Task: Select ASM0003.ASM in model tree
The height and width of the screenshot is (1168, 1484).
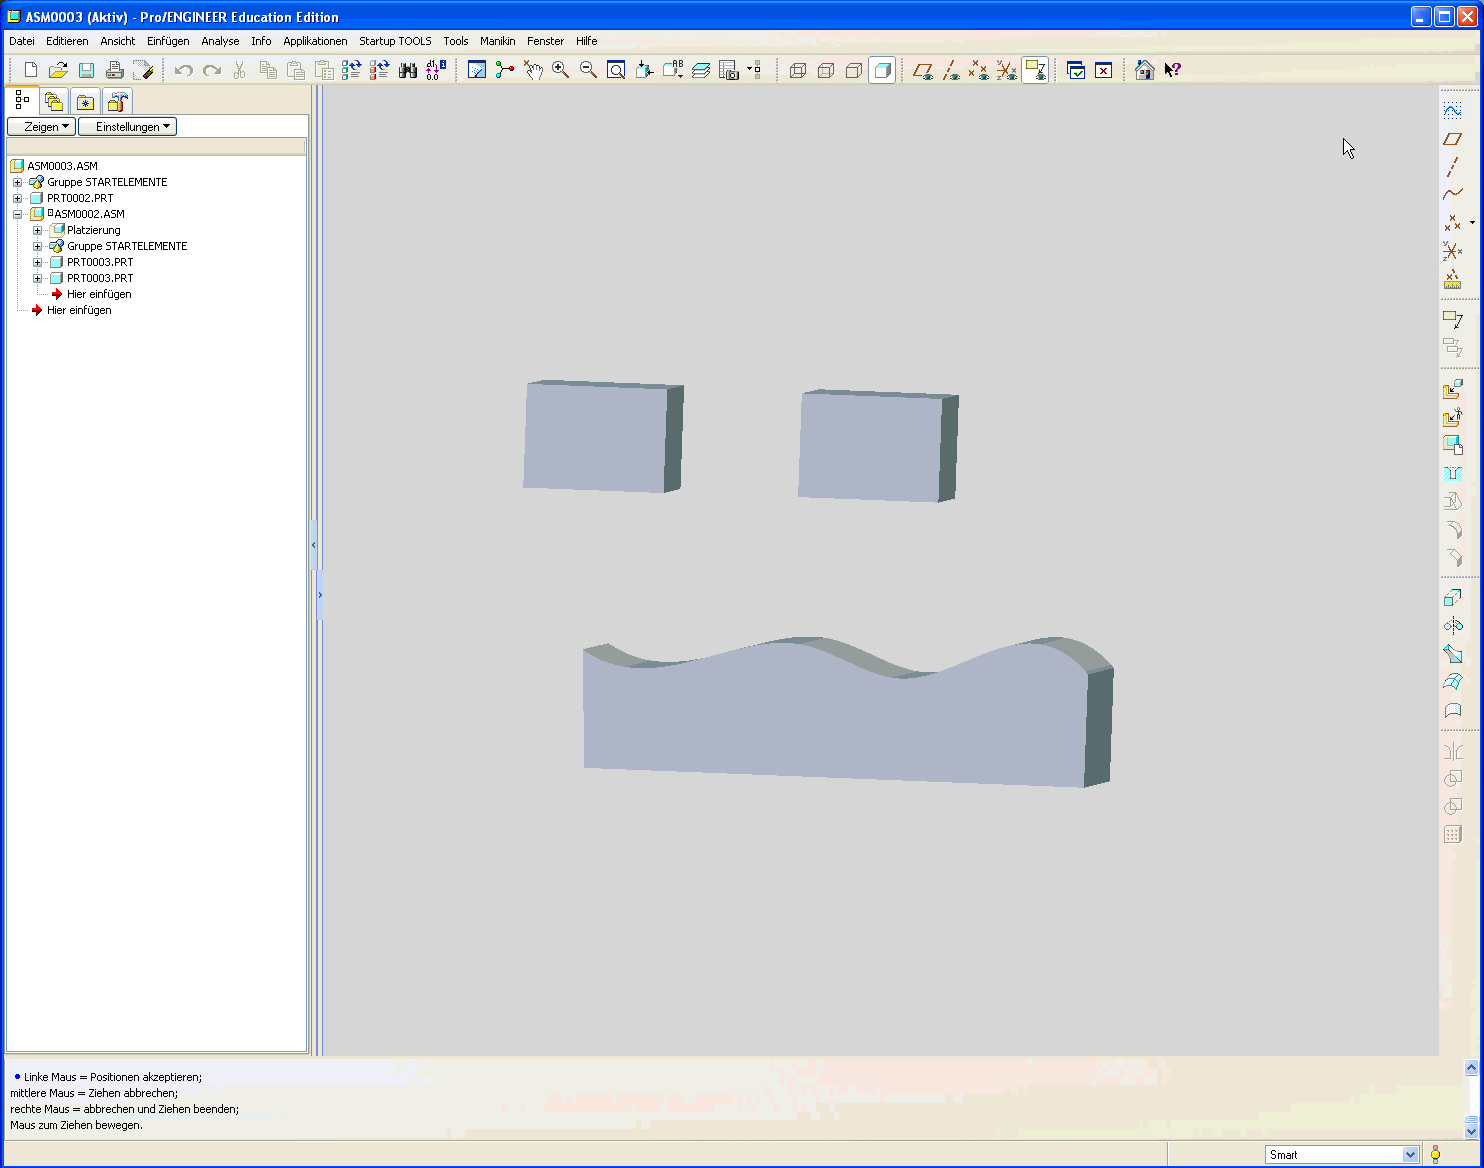Action: 62,166
